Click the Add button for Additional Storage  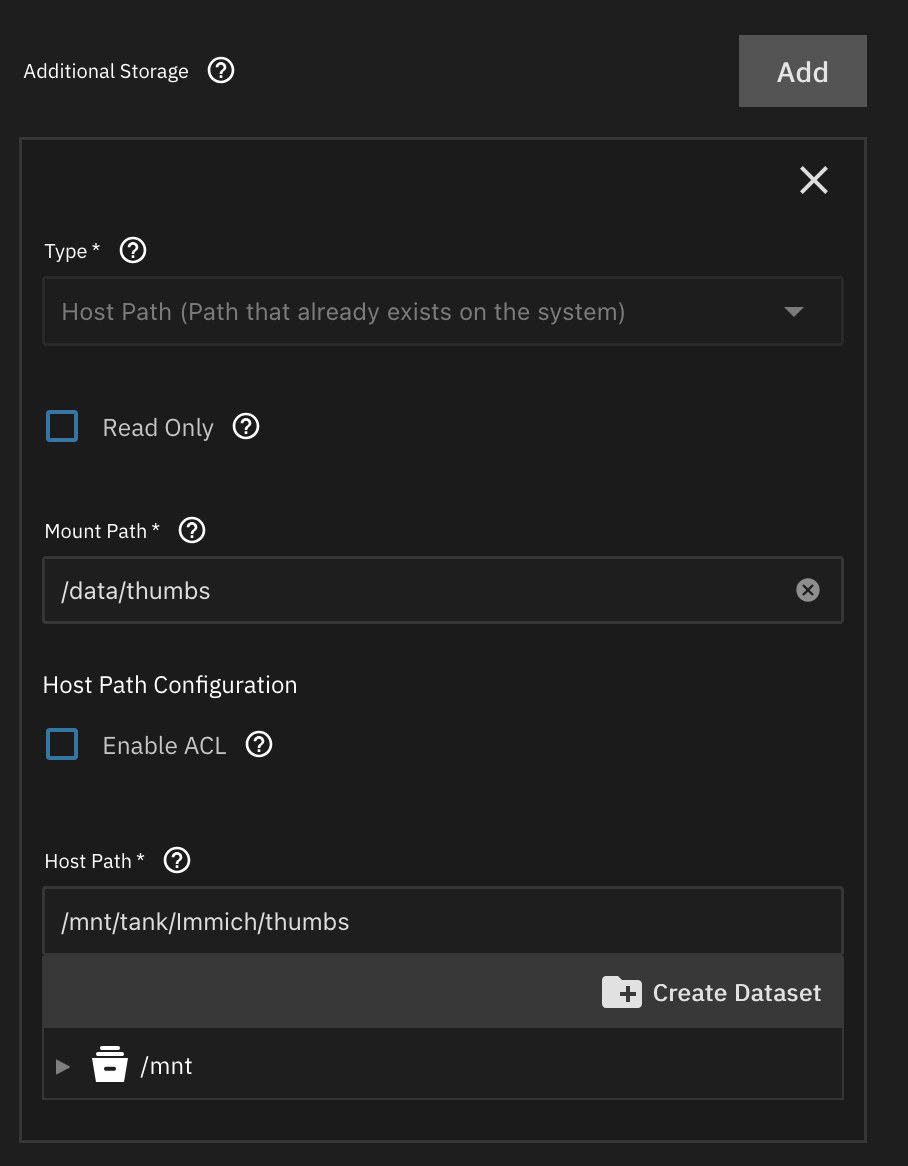pos(803,70)
